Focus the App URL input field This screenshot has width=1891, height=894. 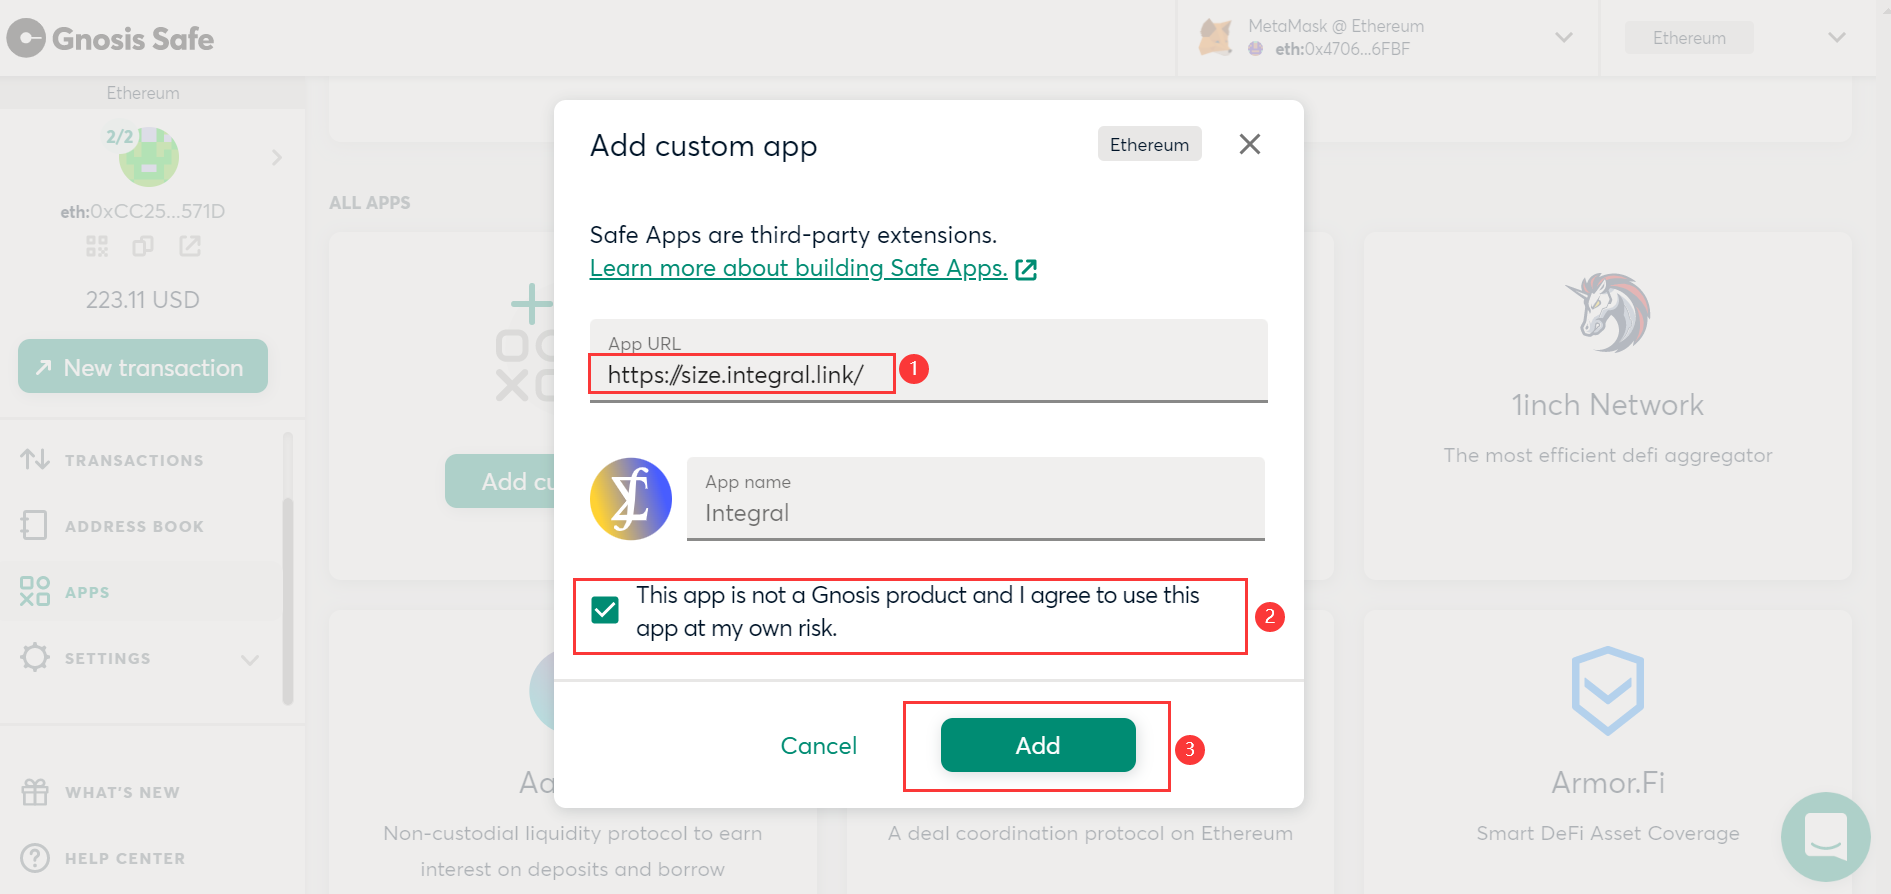click(x=928, y=361)
